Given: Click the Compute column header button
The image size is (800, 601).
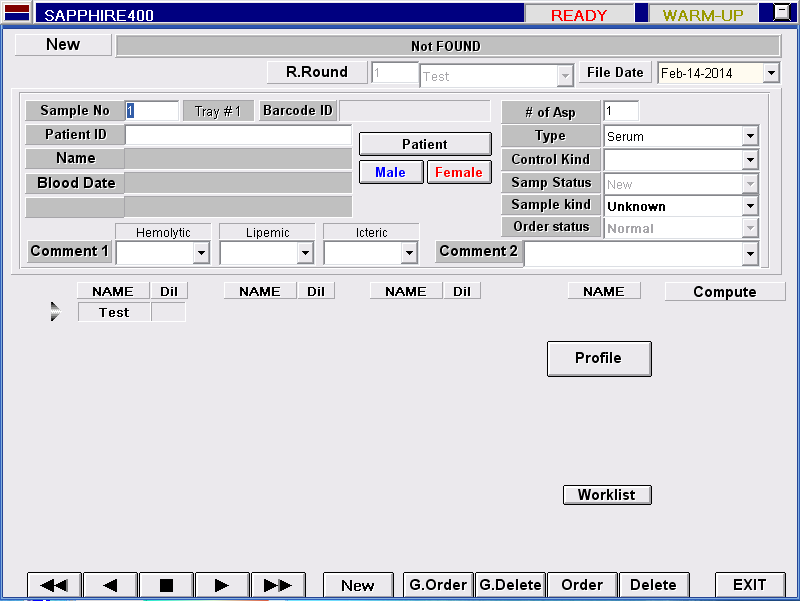Looking at the screenshot, I should pos(724,292).
